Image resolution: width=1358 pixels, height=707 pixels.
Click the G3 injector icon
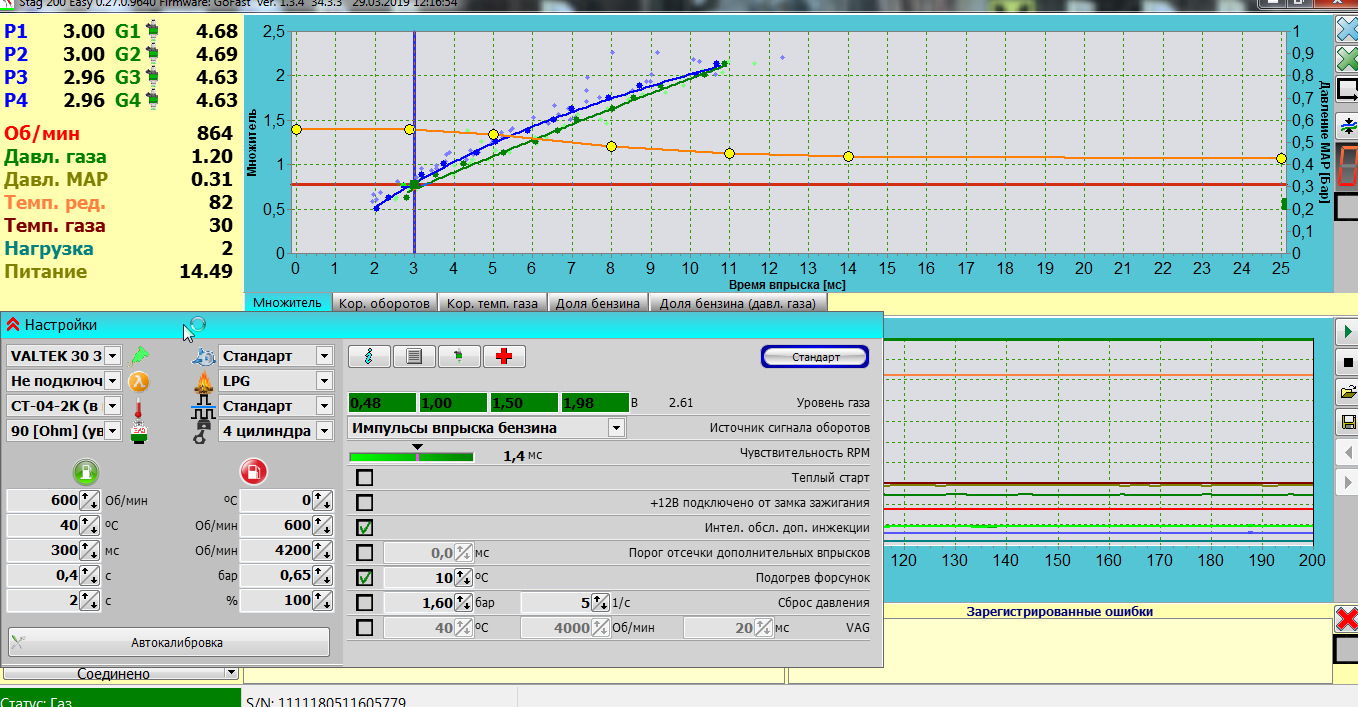(x=152, y=77)
